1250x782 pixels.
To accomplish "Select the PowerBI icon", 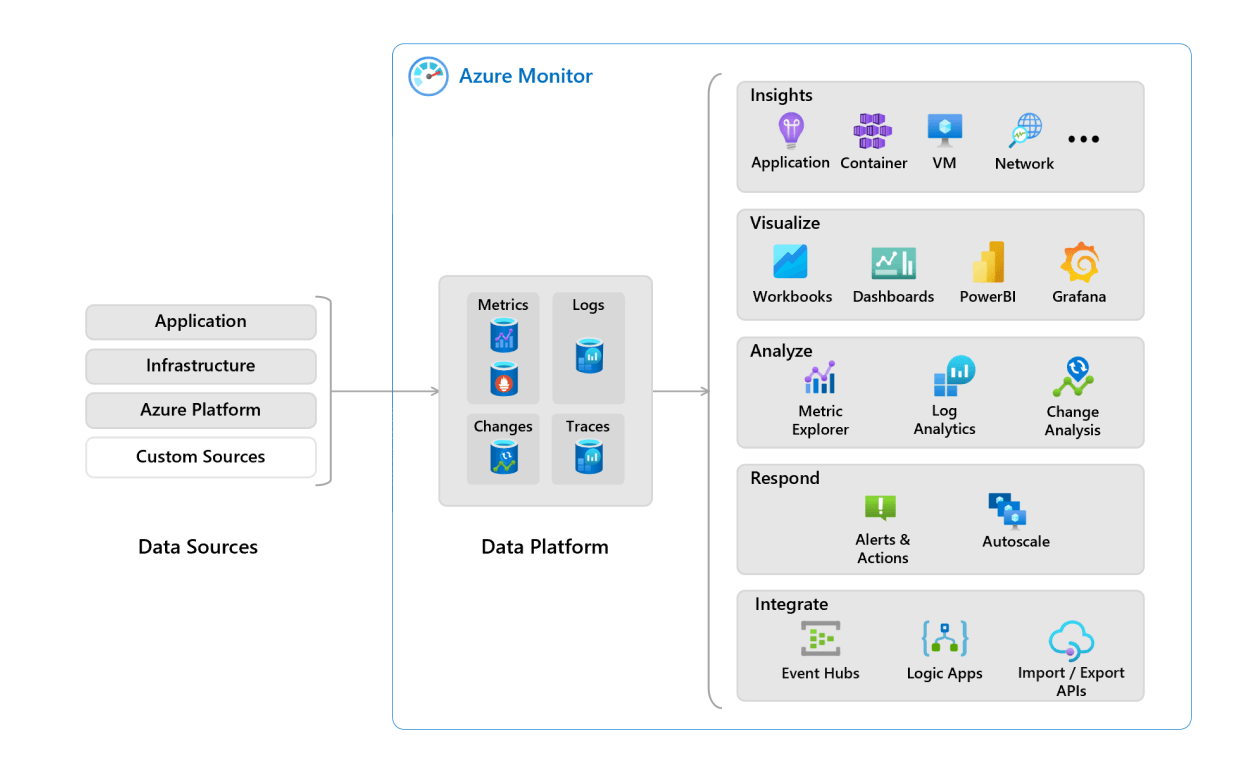I will (987, 263).
